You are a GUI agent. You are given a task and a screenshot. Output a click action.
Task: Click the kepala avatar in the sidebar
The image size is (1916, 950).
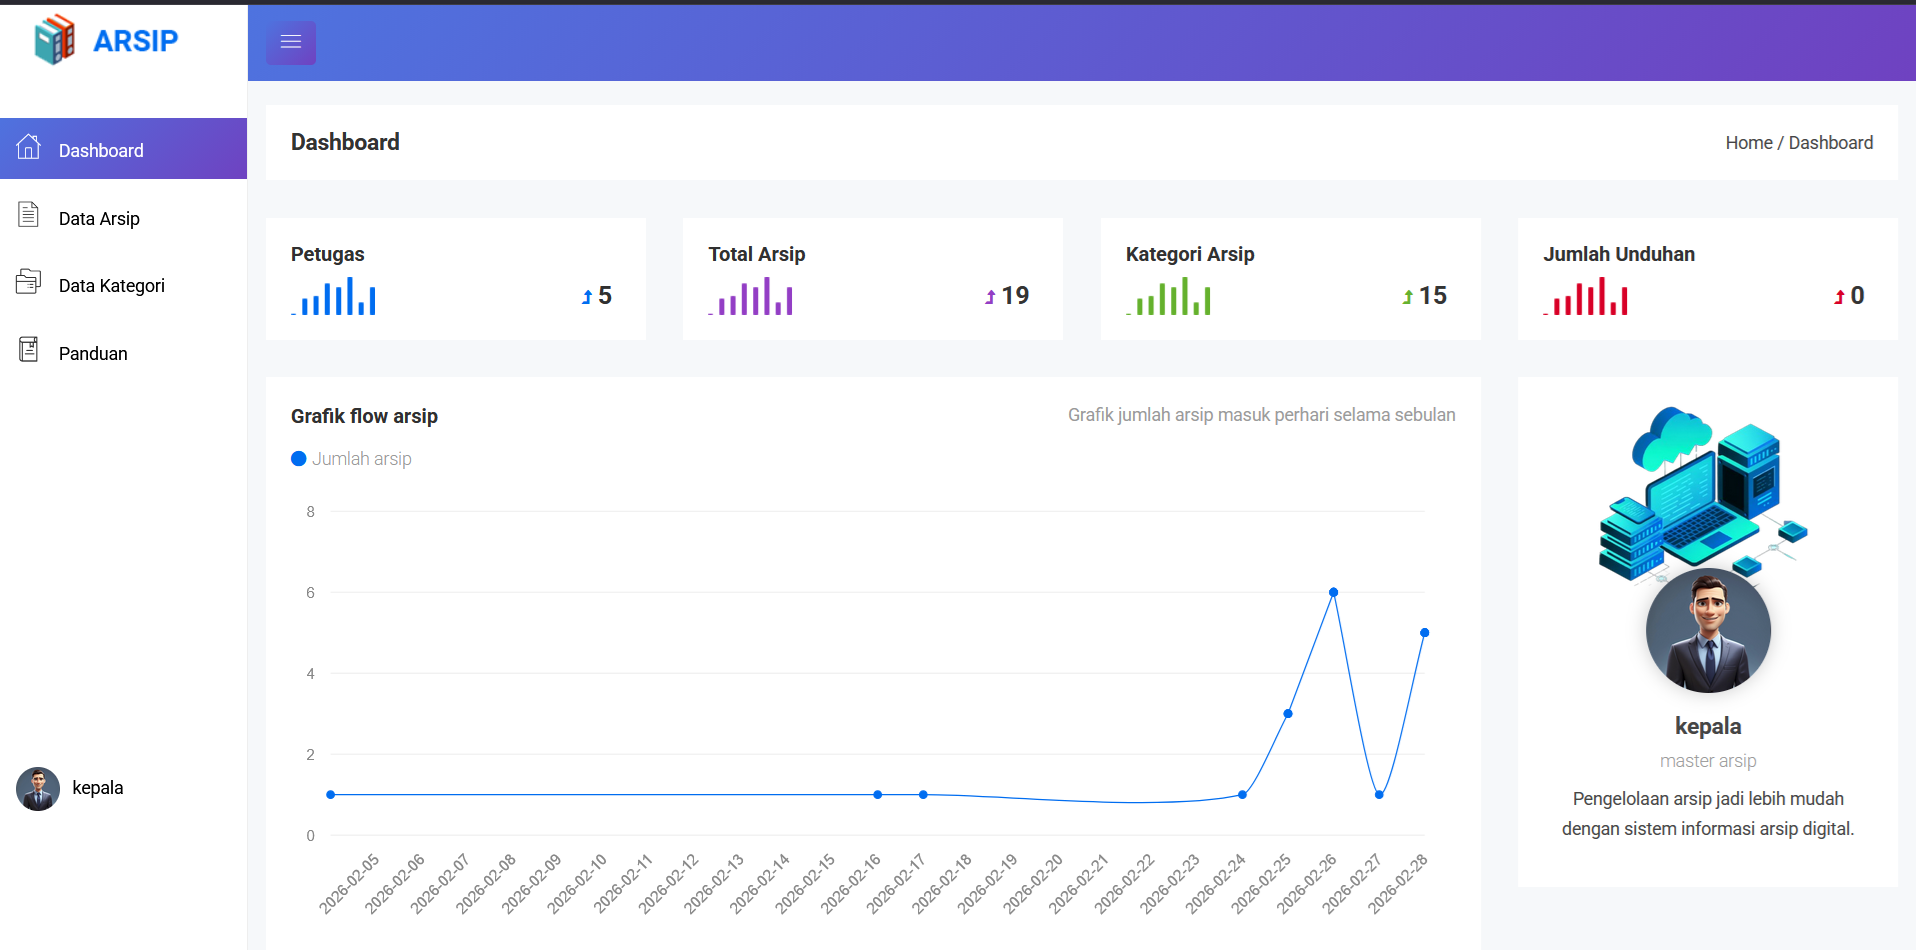point(38,789)
